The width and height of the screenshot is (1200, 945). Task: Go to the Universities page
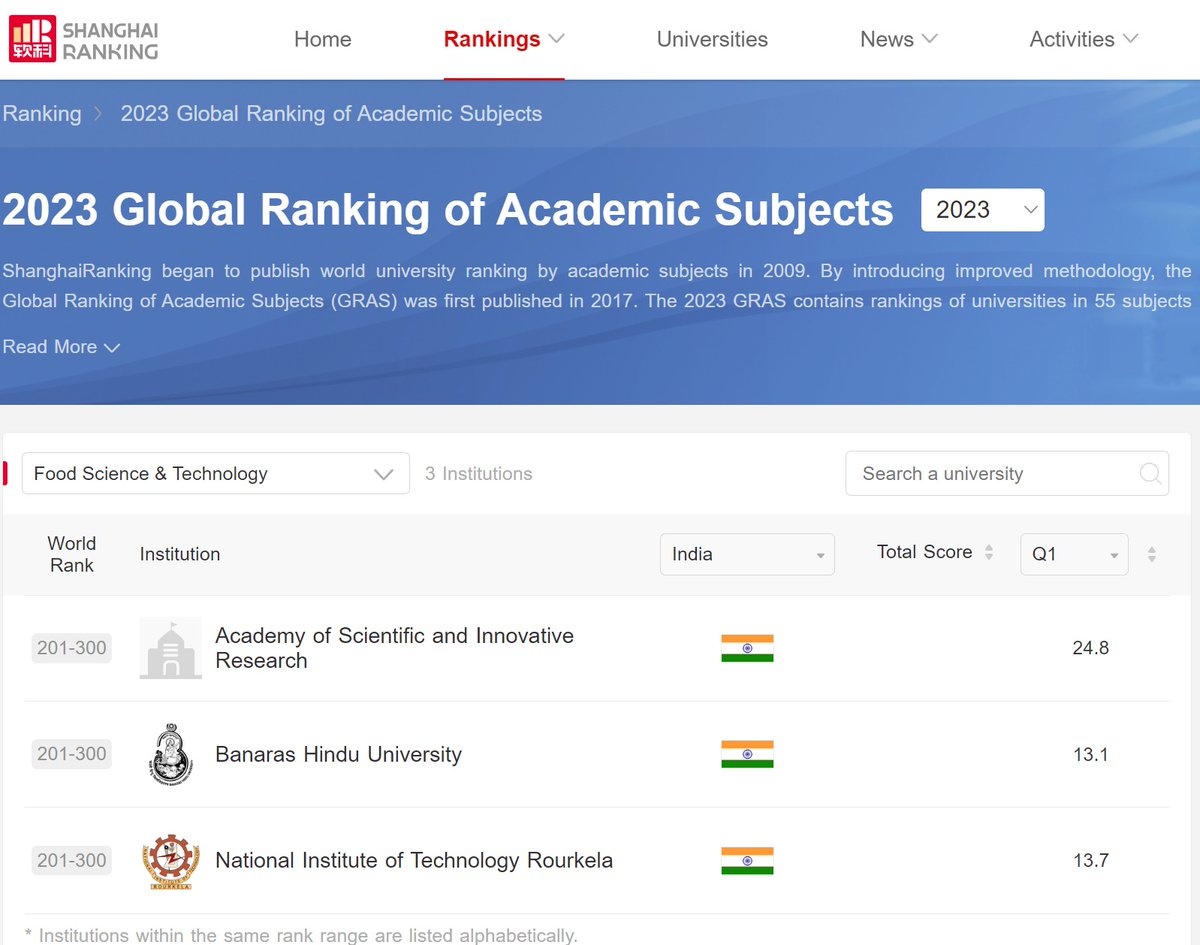click(x=712, y=40)
